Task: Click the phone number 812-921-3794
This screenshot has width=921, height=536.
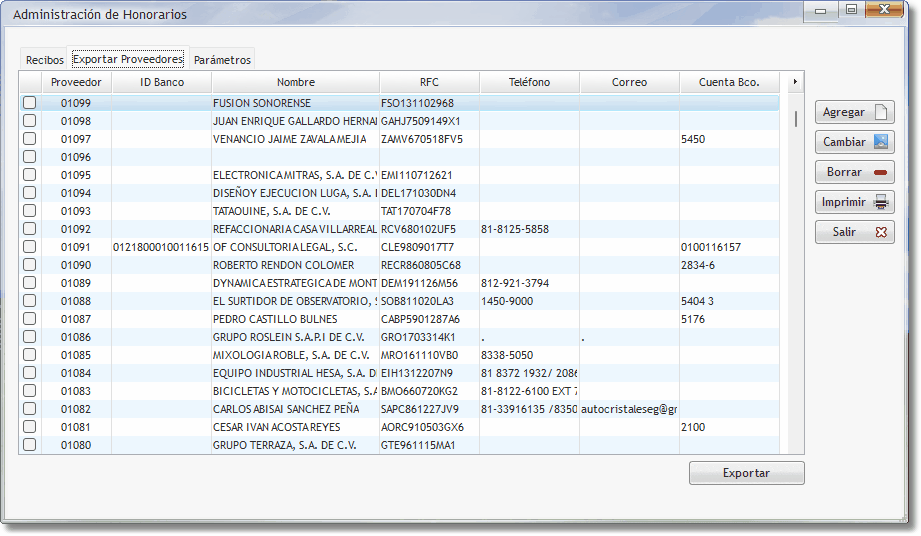Action: [529, 283]
